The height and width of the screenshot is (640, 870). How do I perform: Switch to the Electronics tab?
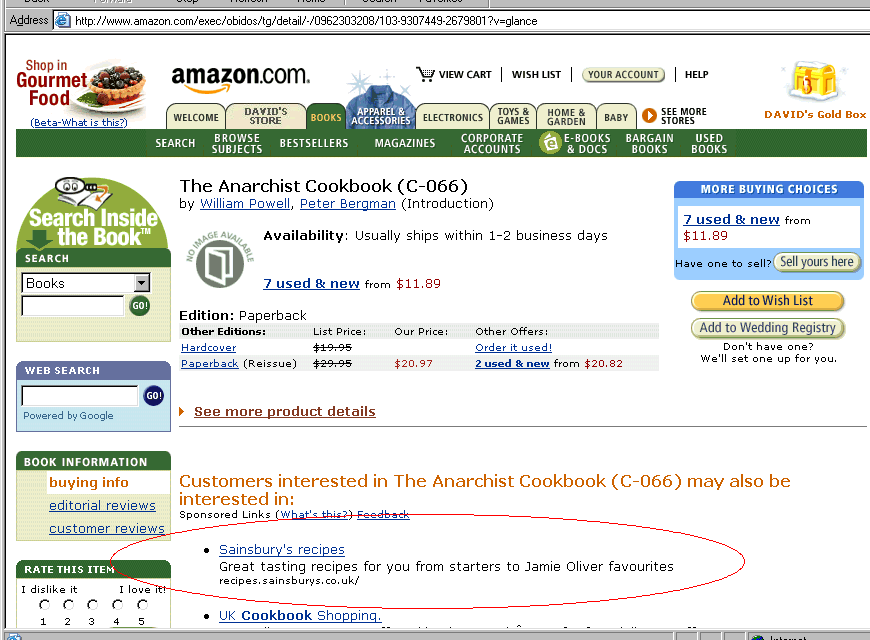click(452, 117)
